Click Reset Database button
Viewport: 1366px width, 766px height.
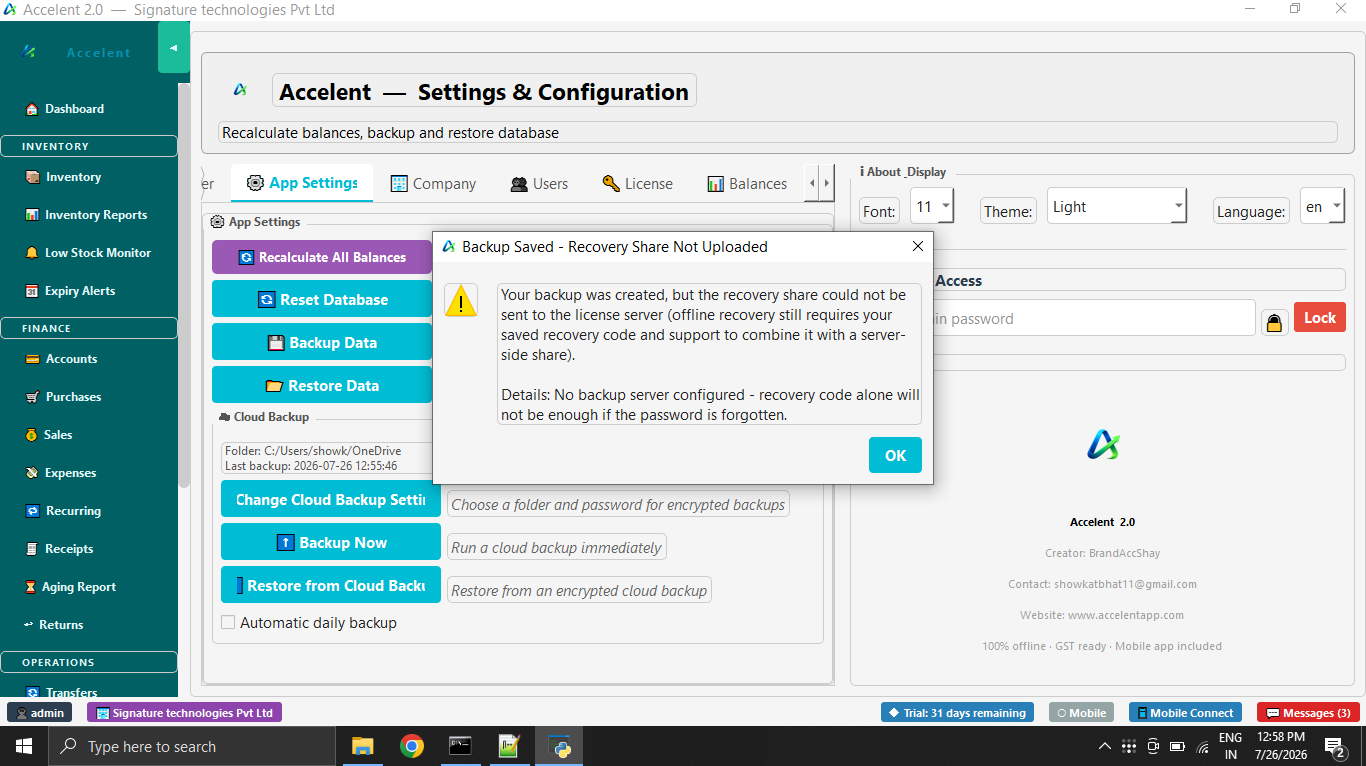click(x=322, y=299)
